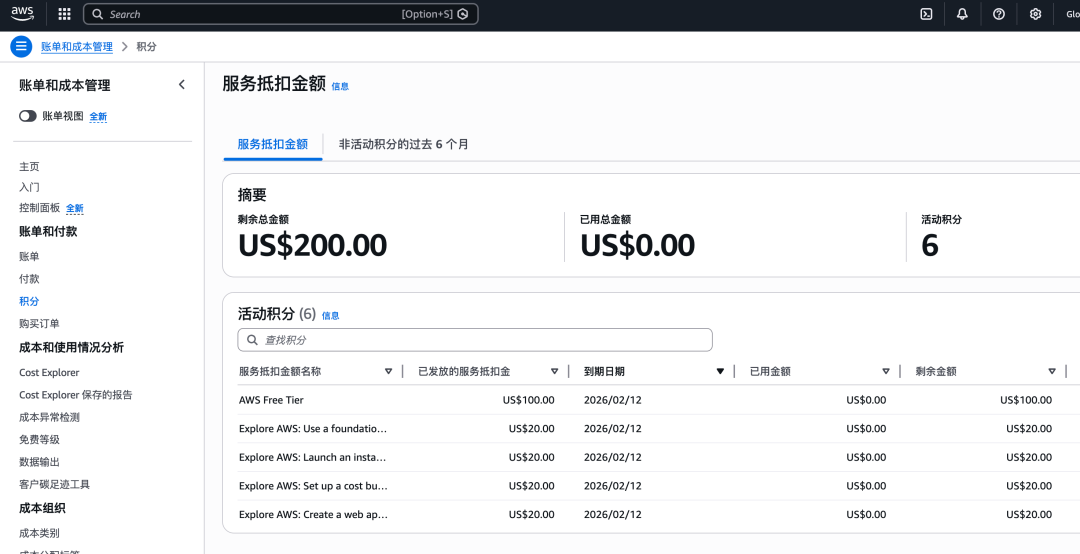This screenshot has height=554, width=1080.
Task: Select 积分 in sidebar
Action: [30, 301]
